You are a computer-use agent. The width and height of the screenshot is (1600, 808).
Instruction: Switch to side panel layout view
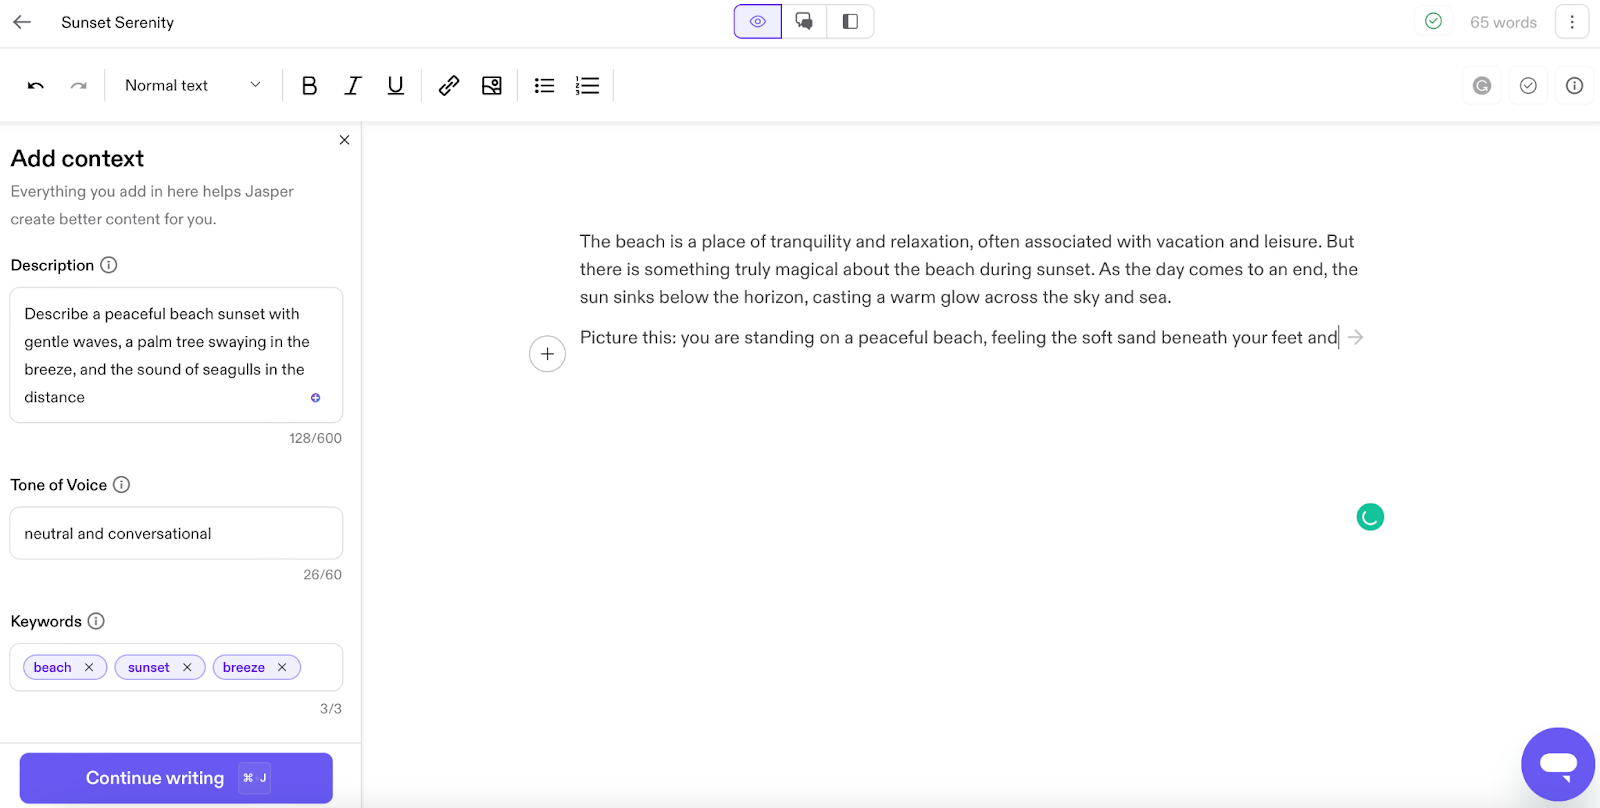click(850, 21)
